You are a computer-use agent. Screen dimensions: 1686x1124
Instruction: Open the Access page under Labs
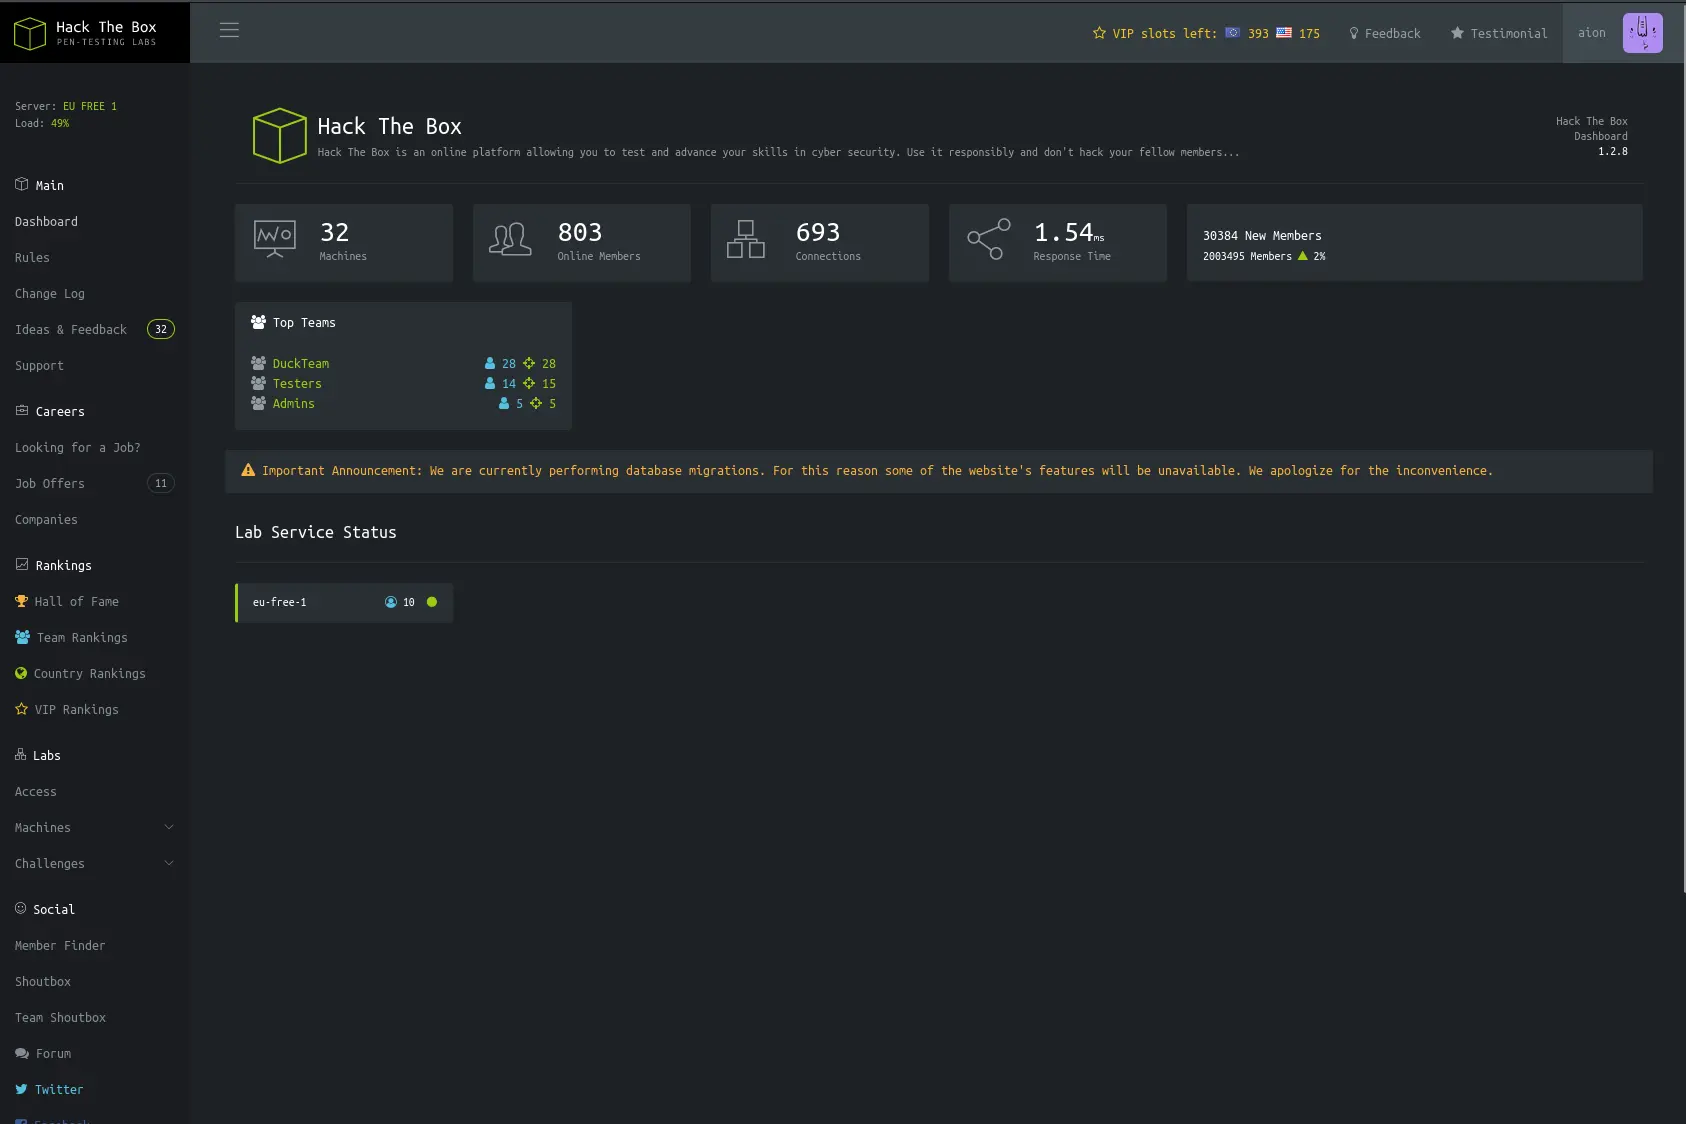pyautogui.click(x=36, y=791)
